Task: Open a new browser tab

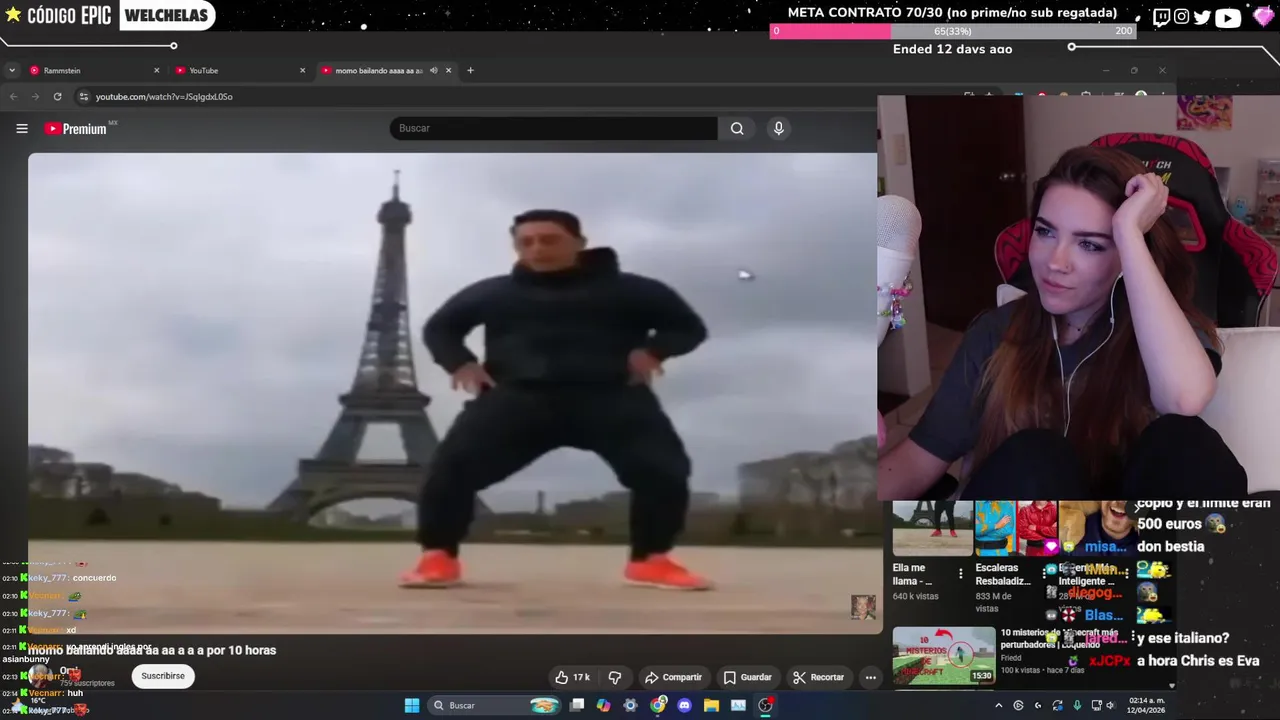Action: (470, 70)
